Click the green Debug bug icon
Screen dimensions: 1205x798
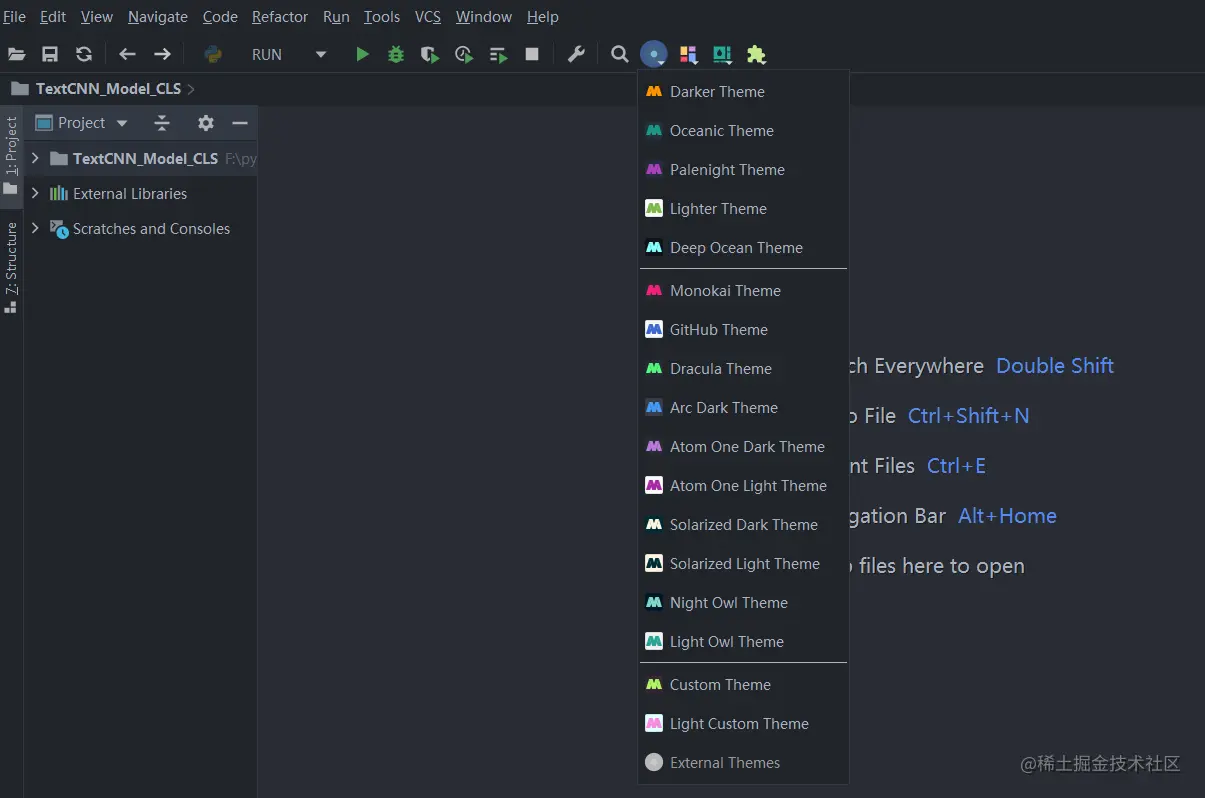(x=396, y=54)
